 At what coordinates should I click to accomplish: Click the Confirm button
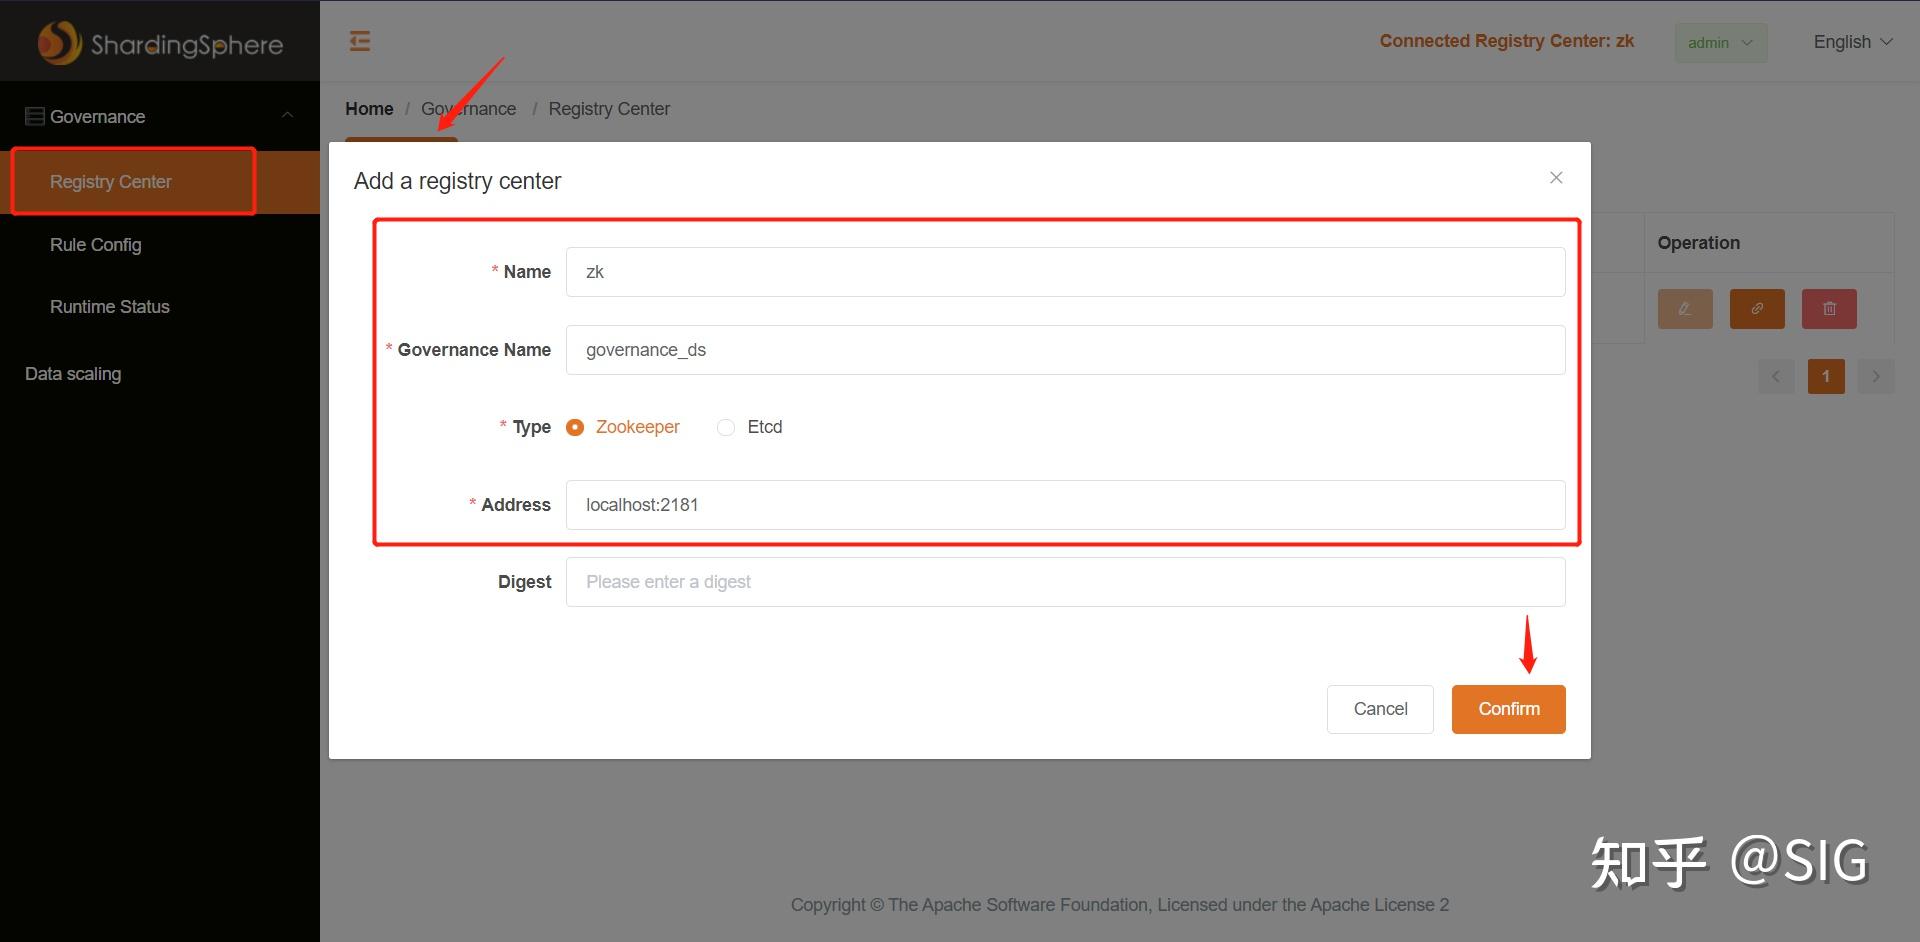(x=1508, y=709)
